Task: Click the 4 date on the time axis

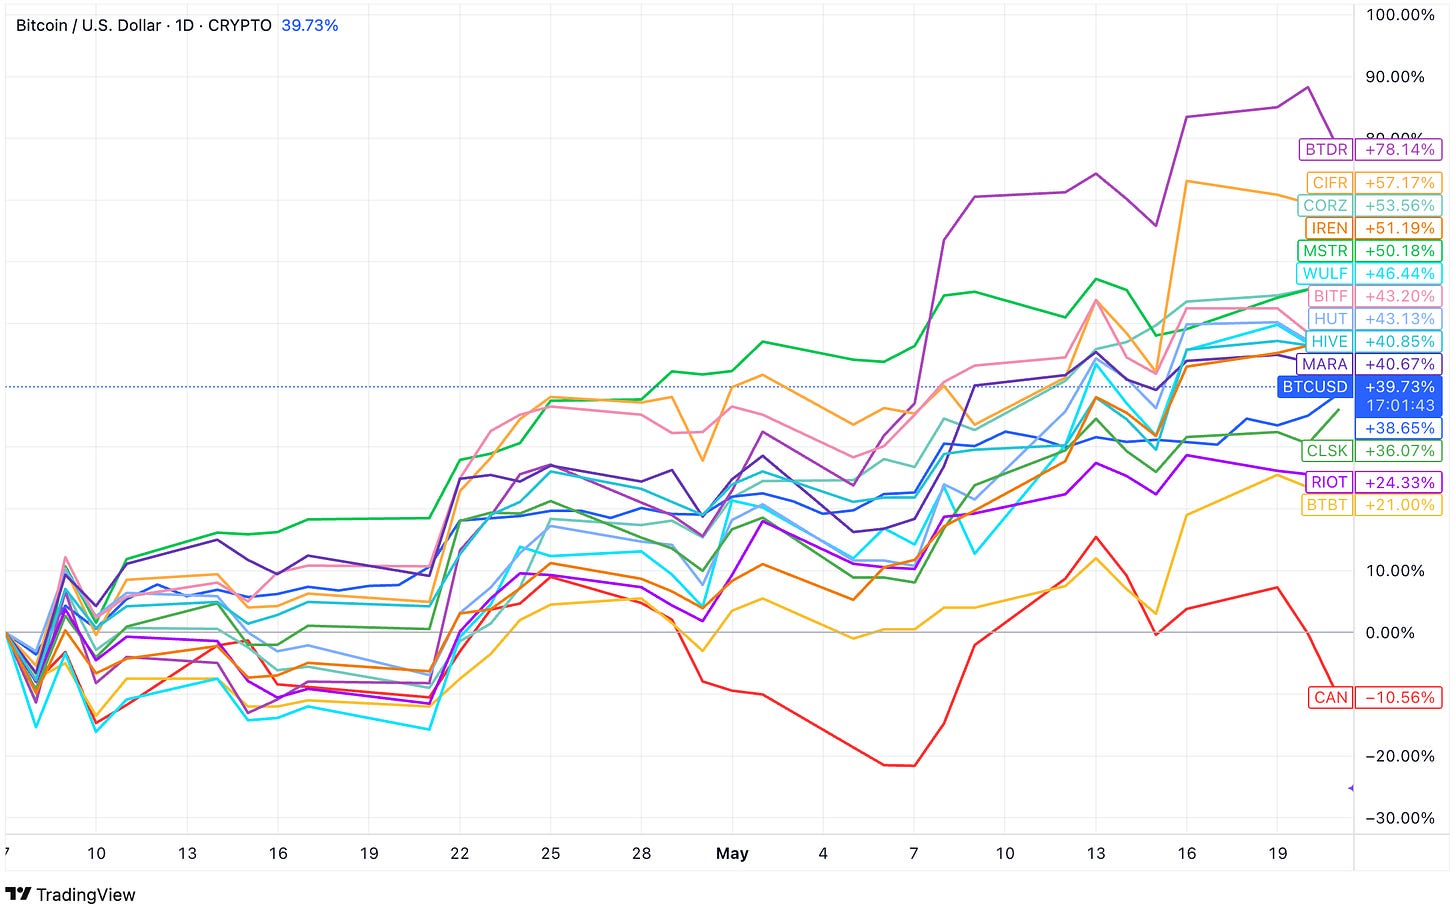Action: 823,853
